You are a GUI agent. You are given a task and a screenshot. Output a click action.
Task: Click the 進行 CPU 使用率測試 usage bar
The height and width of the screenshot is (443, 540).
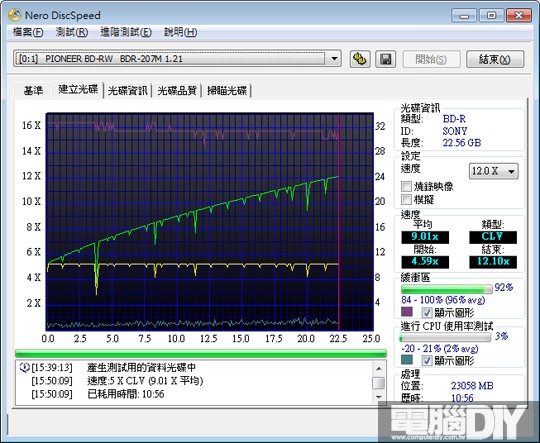pos(445,337)
